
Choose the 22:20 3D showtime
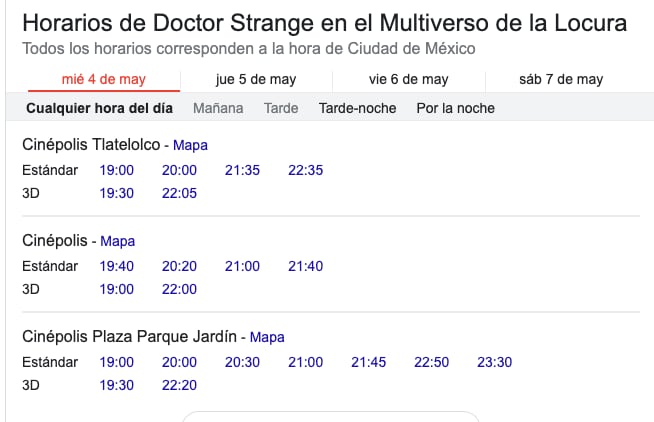click(x=179, y=385)
